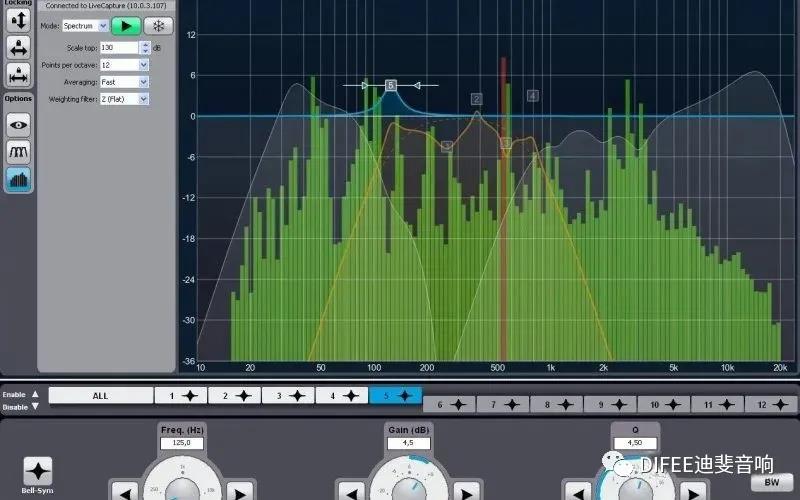Decrease frequency with left arrow button
Viewport: 800px width, 500px height.
[x=125, y=491]
